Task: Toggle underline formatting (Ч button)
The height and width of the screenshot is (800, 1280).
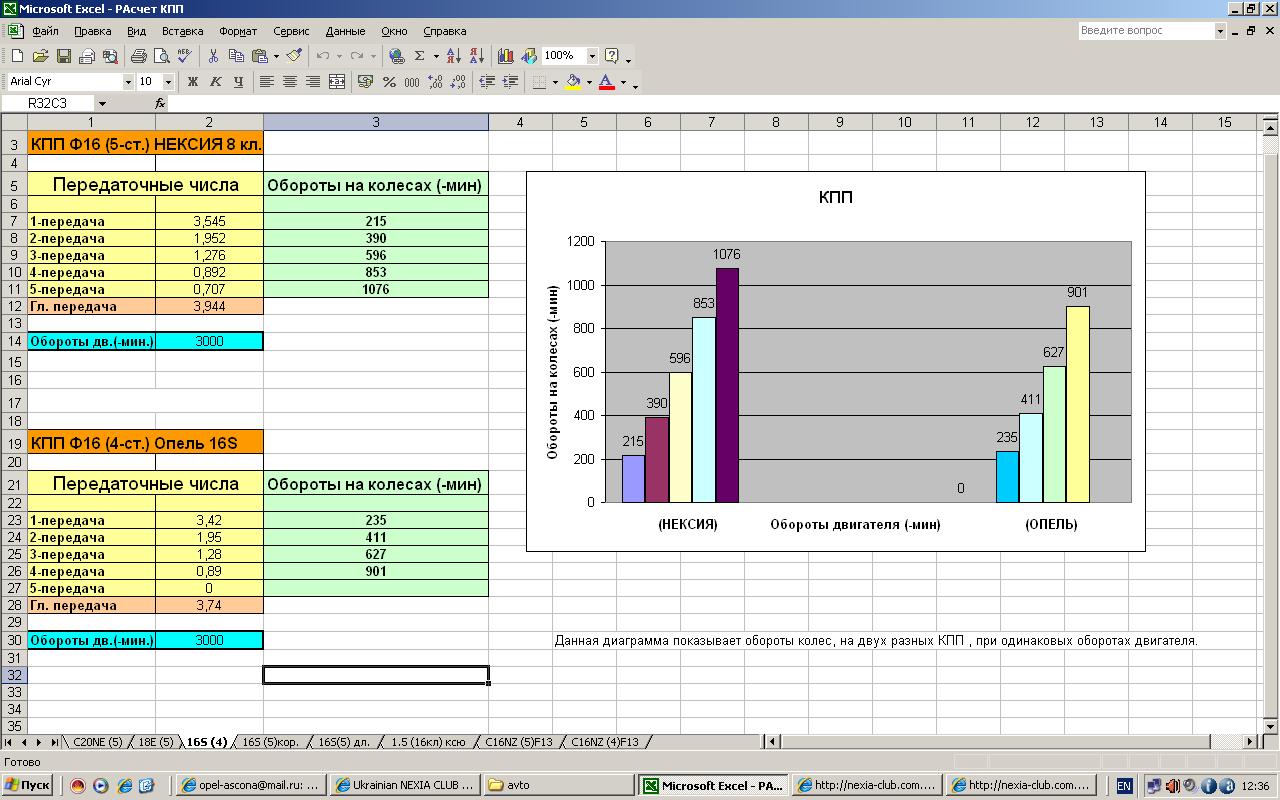Action: point(238,82)
